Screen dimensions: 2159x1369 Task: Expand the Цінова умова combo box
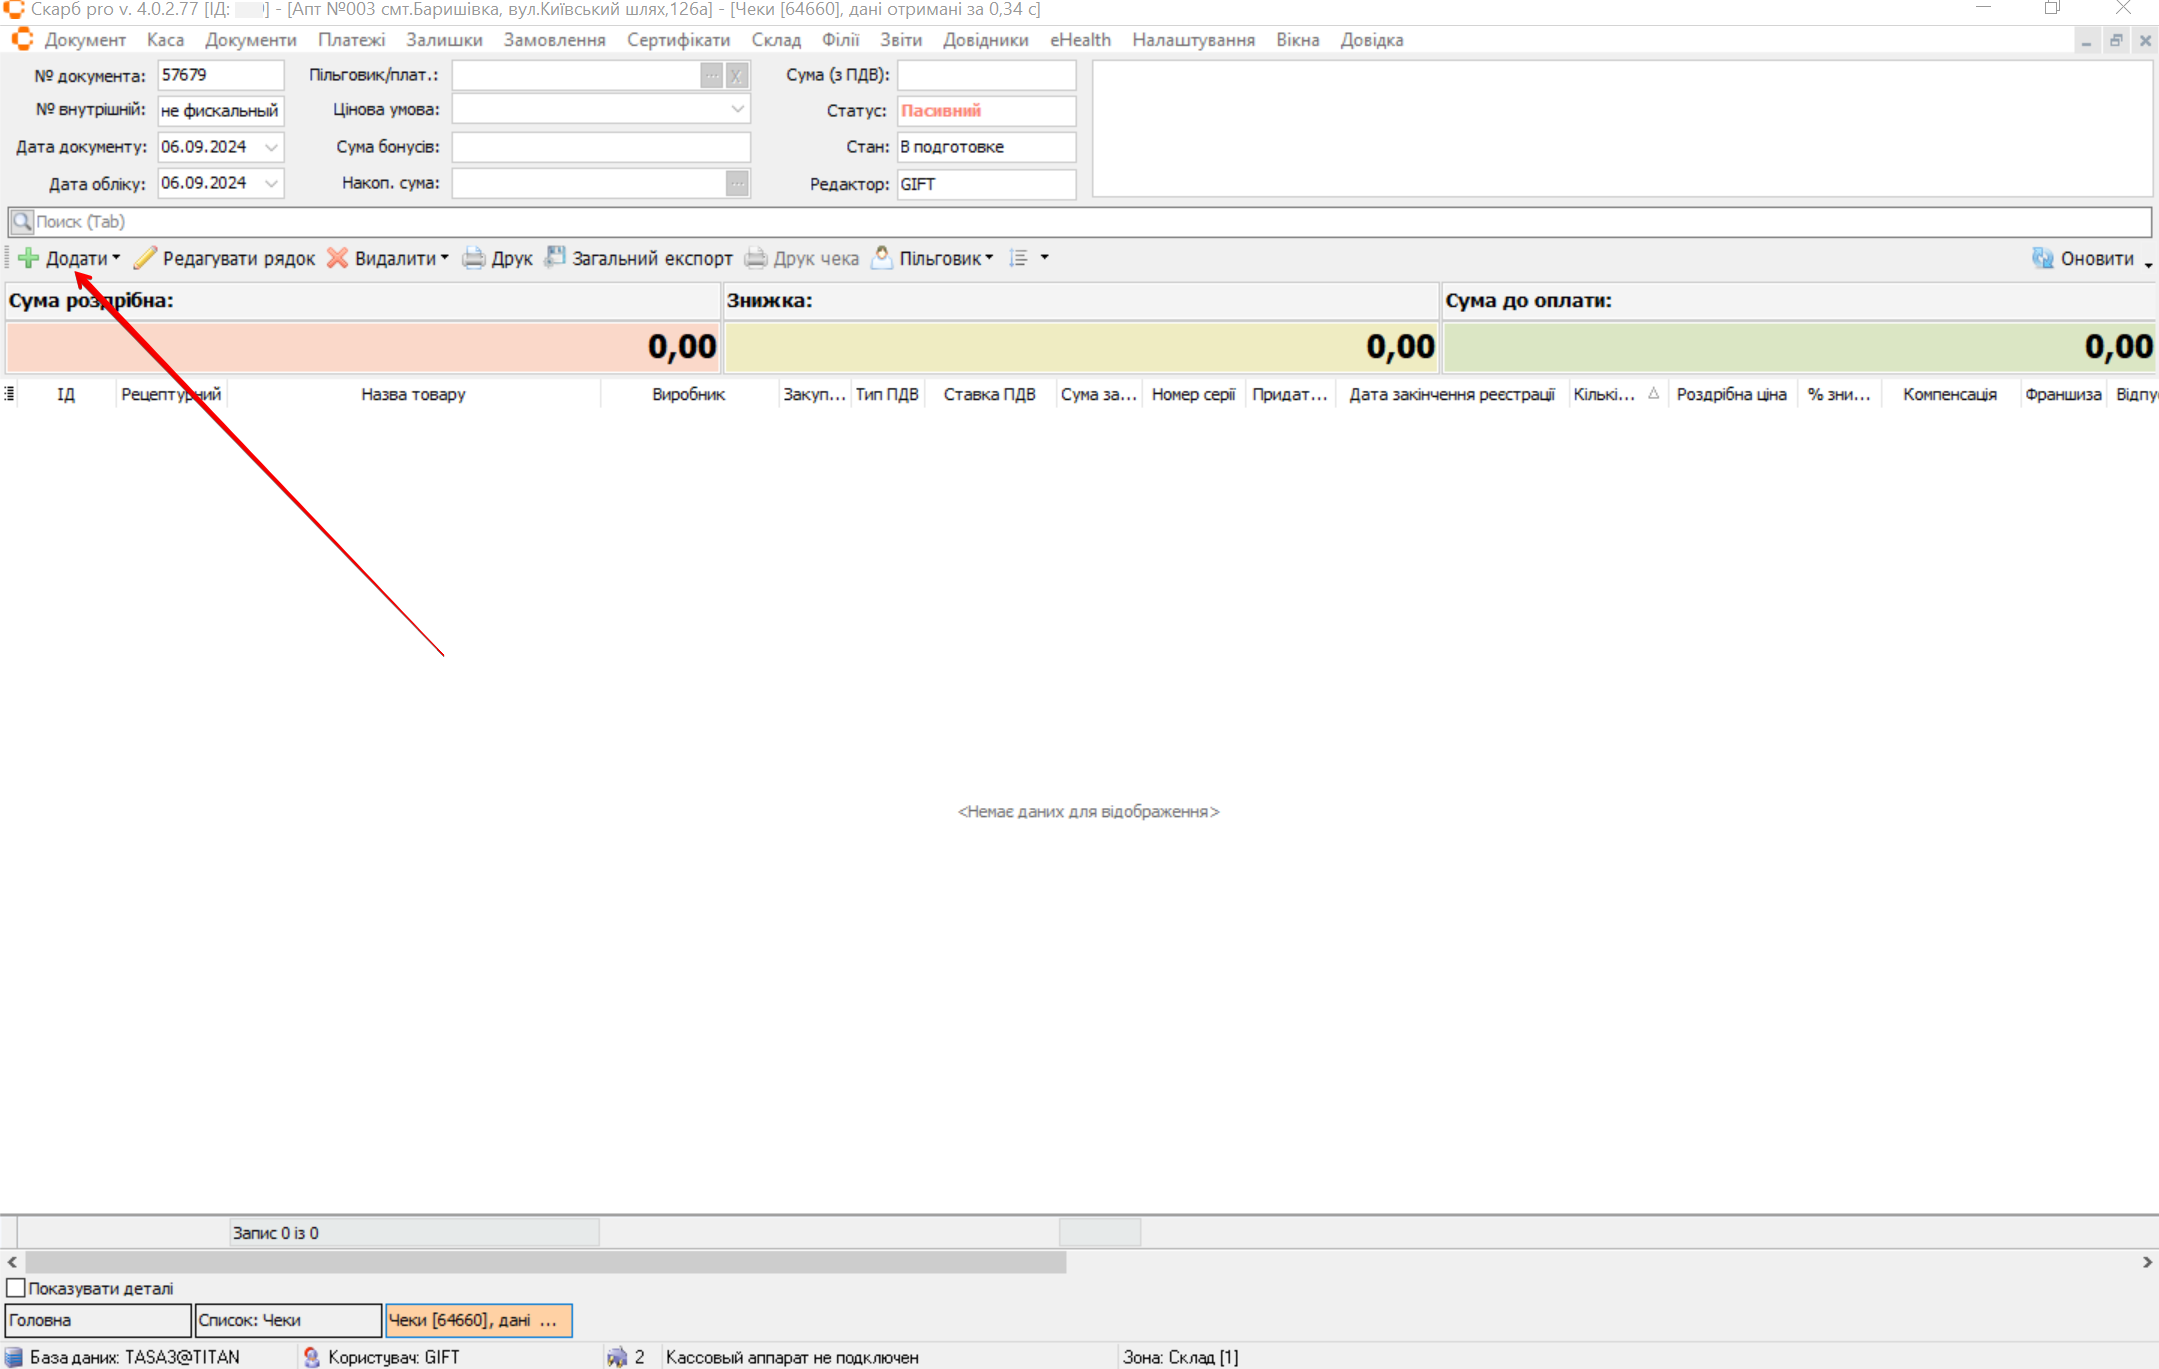[x=737, y=109]
